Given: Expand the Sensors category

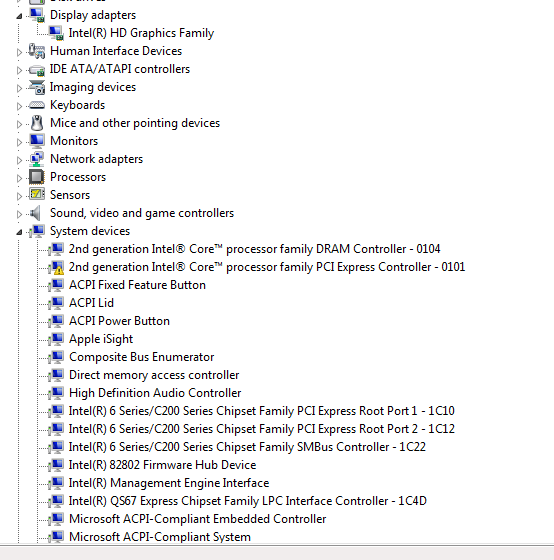Looking at the screenshot, I should 19,196.
